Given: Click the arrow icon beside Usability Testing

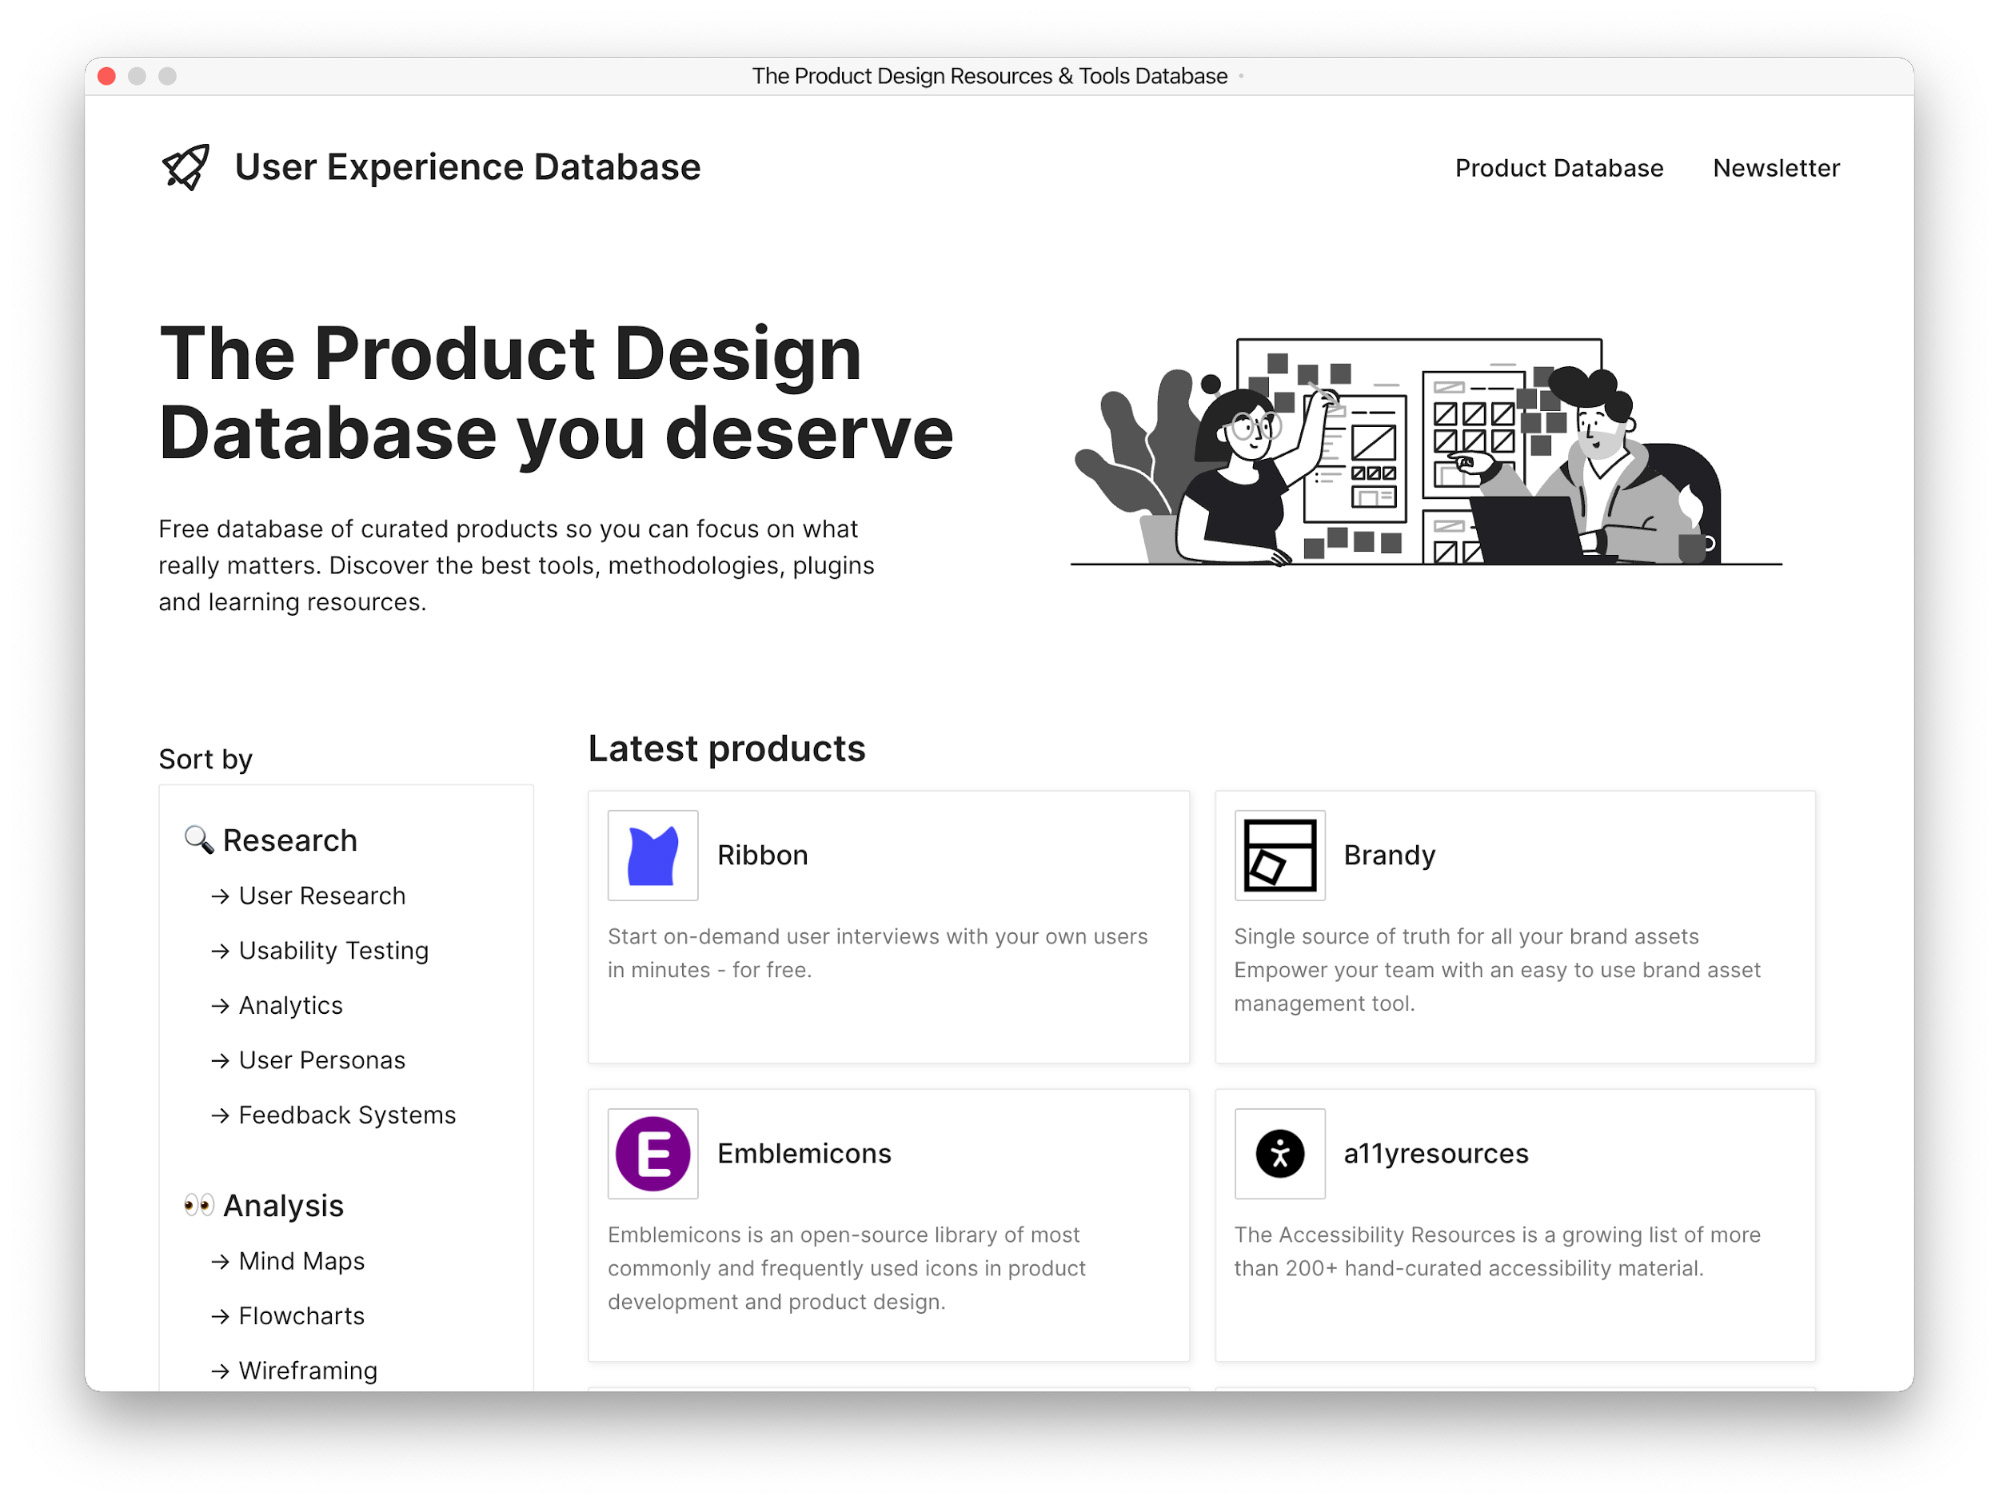Looking at the screenshot, I should coord(220,951).
